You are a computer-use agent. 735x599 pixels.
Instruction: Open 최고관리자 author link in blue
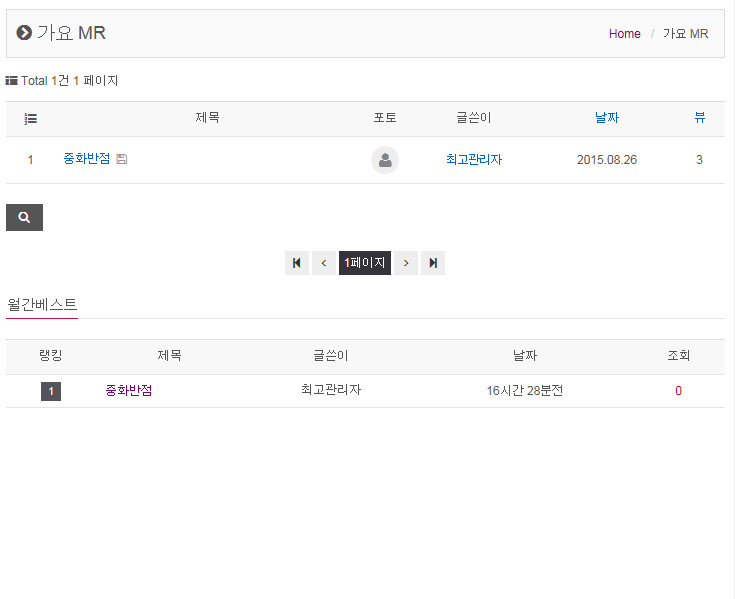point(474,159)
